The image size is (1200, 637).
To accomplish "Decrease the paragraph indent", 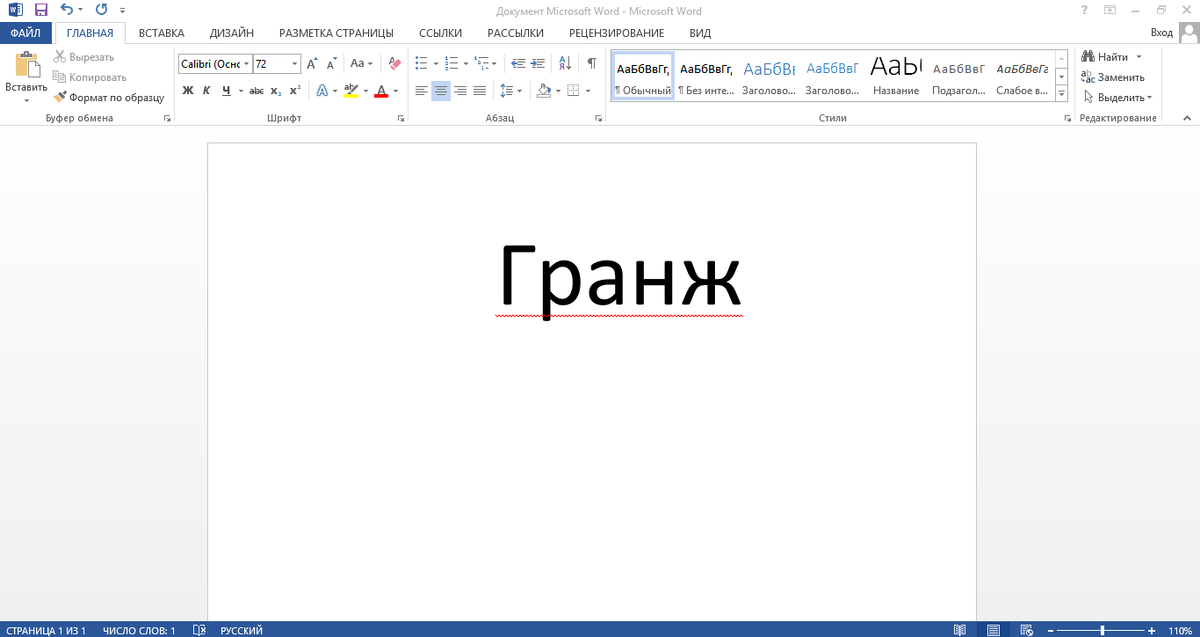I will point(518,64).
